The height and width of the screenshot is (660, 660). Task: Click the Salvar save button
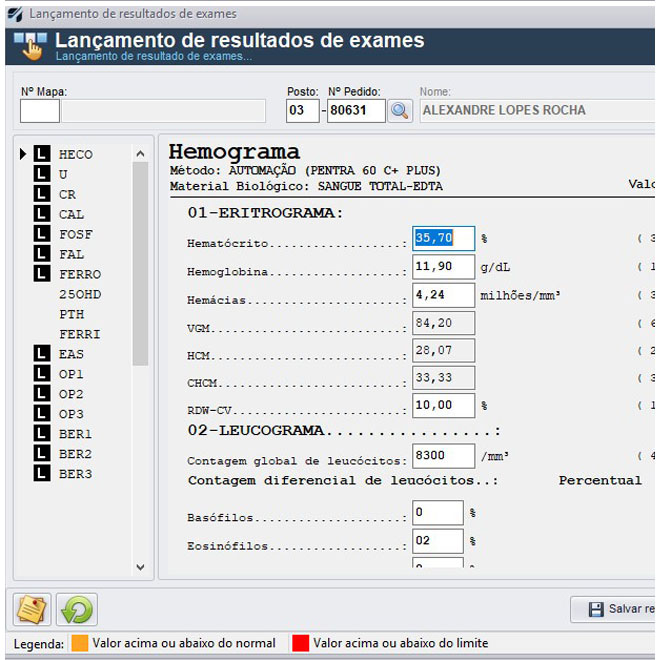(x=615, y=609)
